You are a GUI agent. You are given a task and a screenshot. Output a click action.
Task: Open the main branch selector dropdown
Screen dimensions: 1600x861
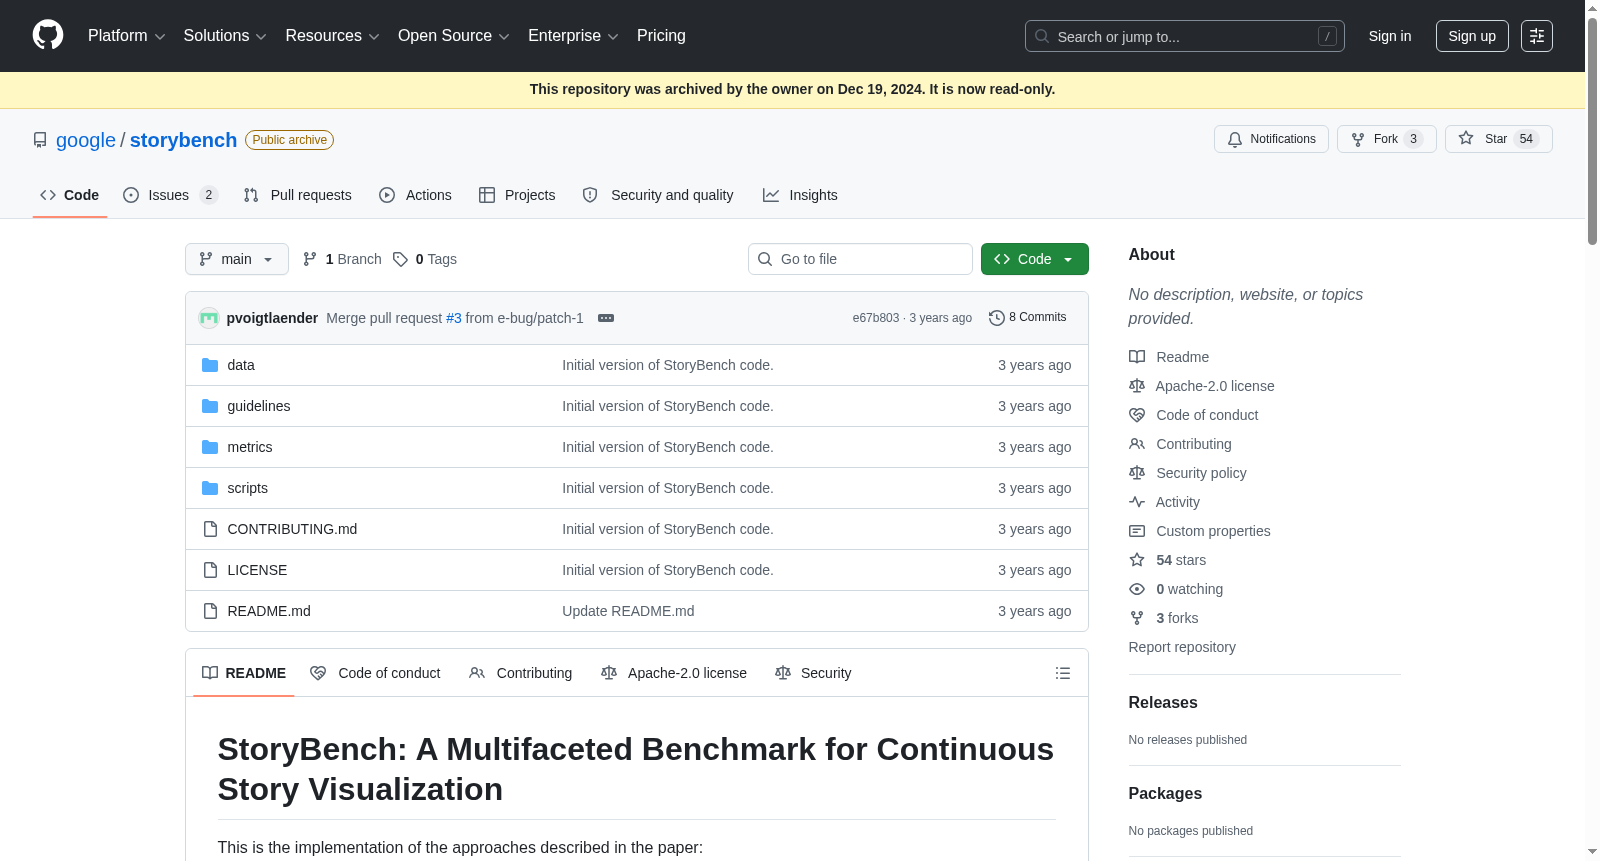(x=237, y=259)
